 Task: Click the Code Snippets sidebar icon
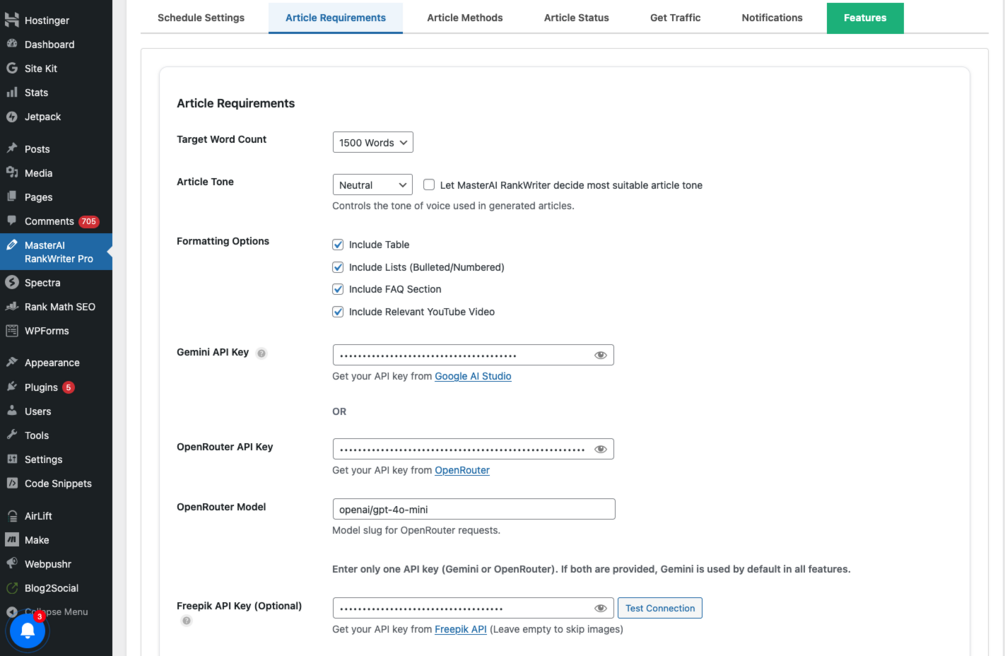click(12, 484)
